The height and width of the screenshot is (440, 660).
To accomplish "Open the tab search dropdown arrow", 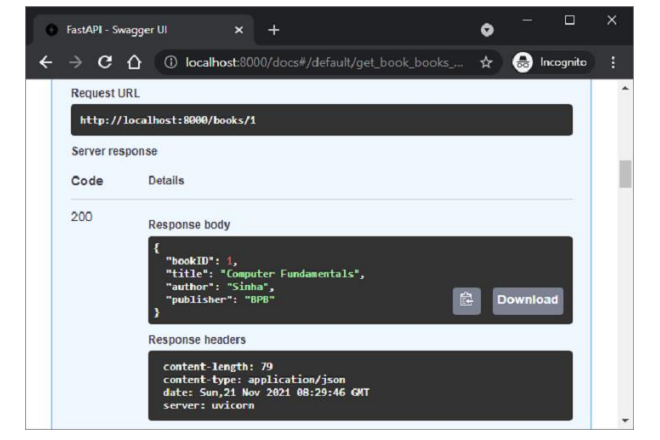I will point(487,29).
